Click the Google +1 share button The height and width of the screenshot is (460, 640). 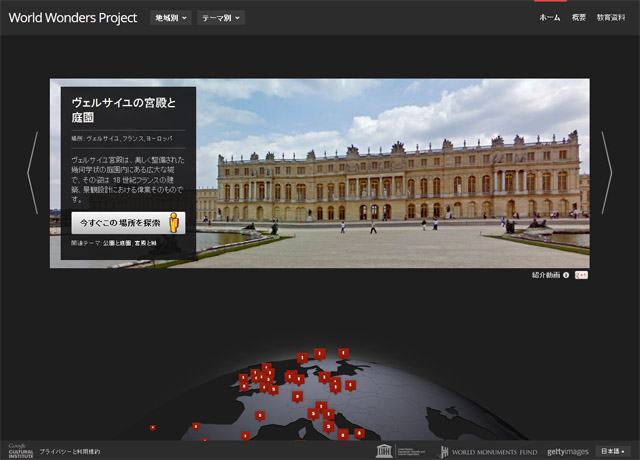(x=581, y=275)
